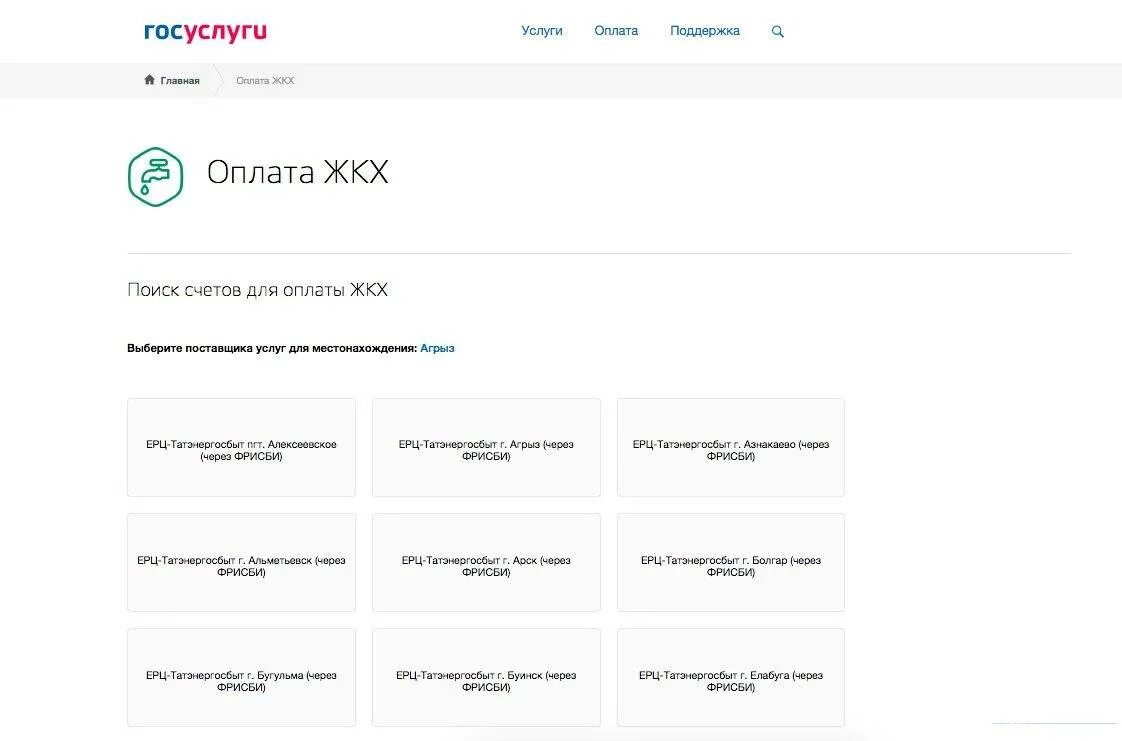
Task: Choose the г. Болгар provider card
Action: point(731,562)
